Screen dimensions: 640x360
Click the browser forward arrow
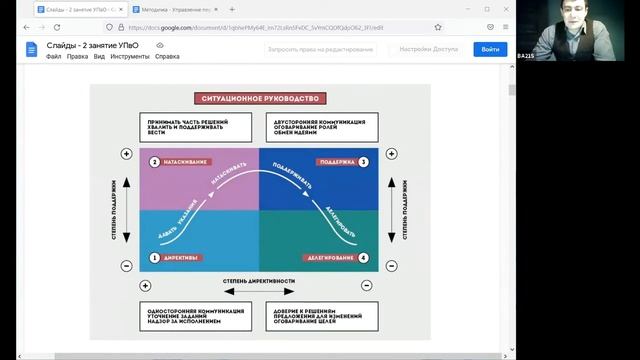(x=42, y=27)
